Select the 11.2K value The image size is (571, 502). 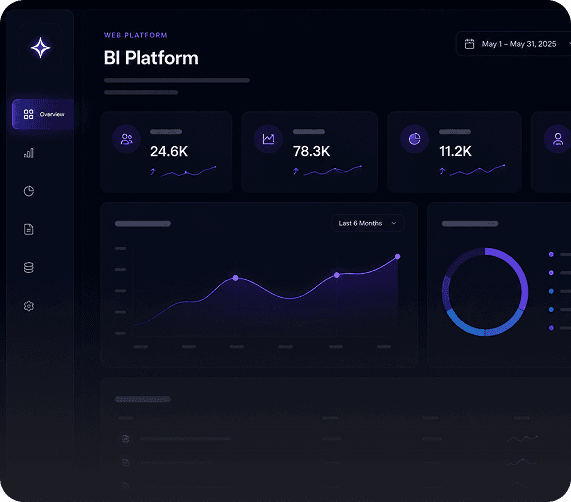456,151
